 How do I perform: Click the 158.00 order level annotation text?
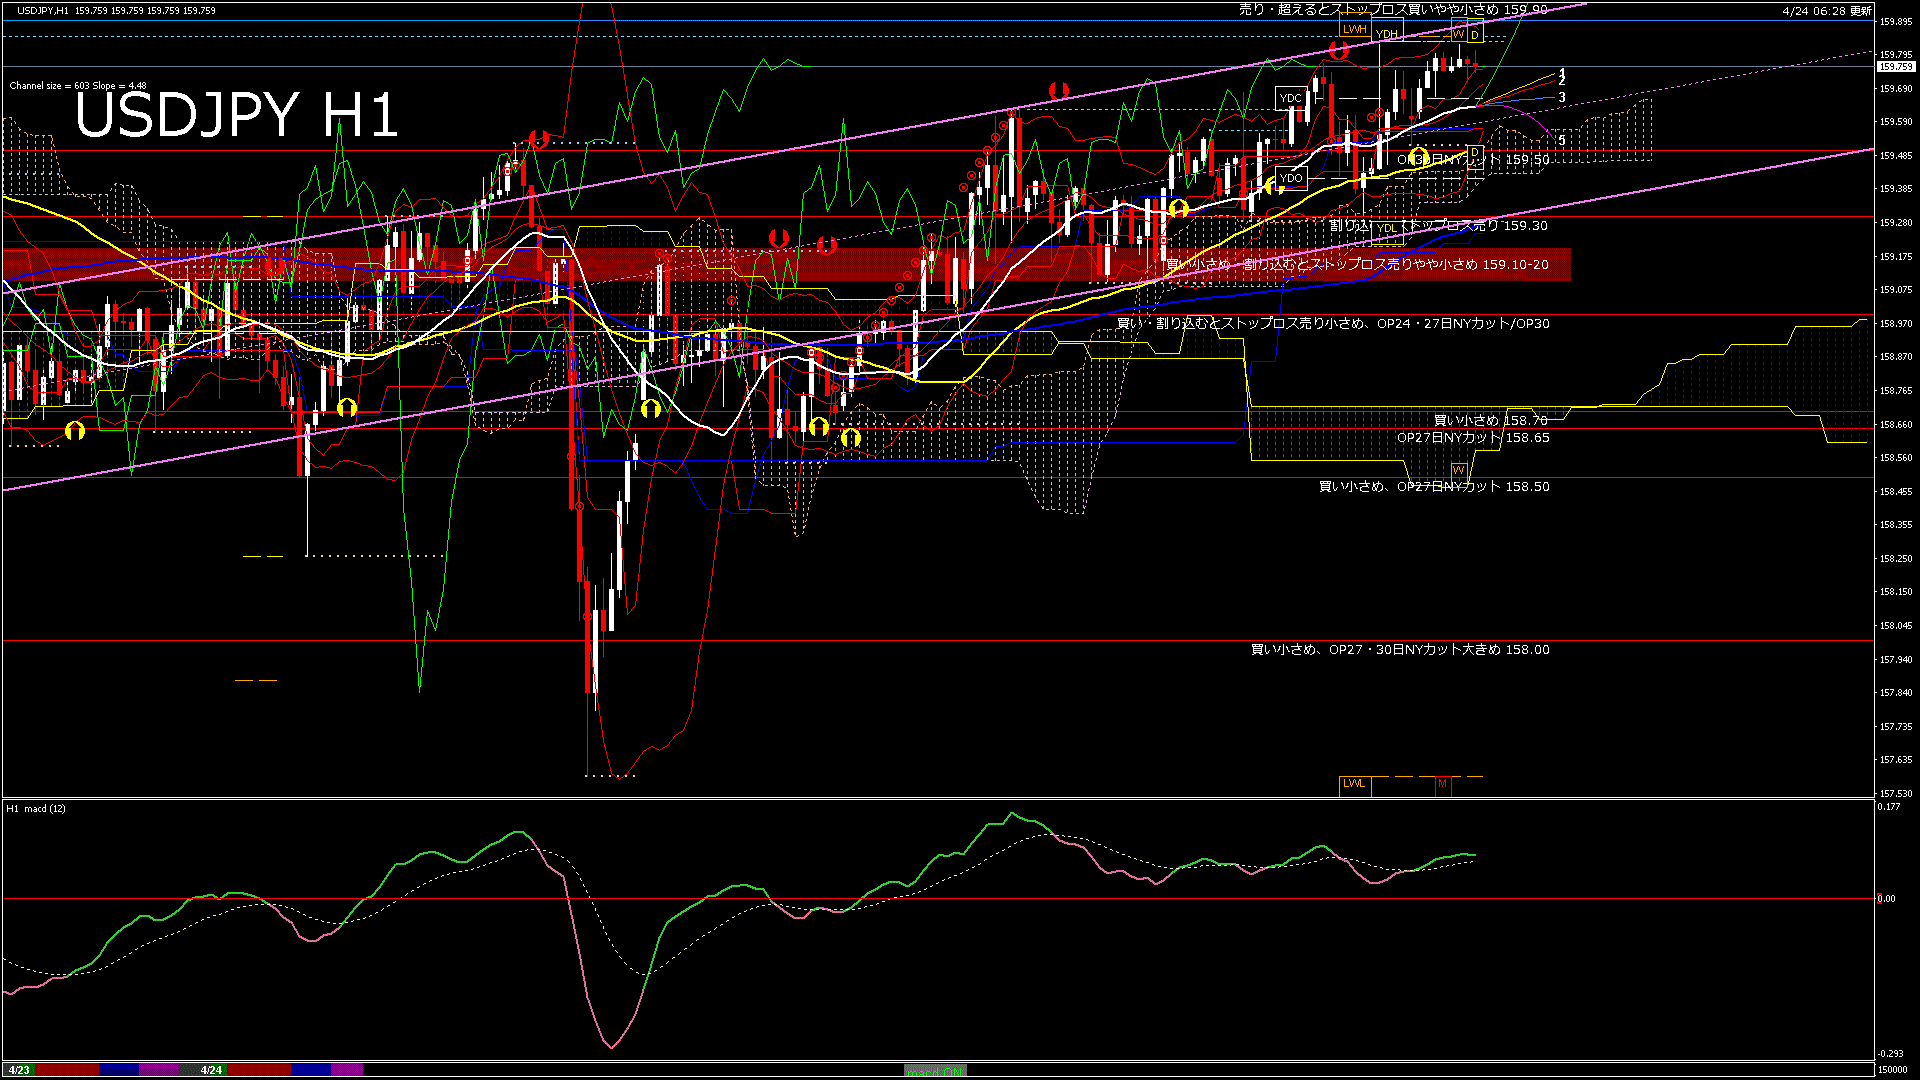pos(1400,650)
